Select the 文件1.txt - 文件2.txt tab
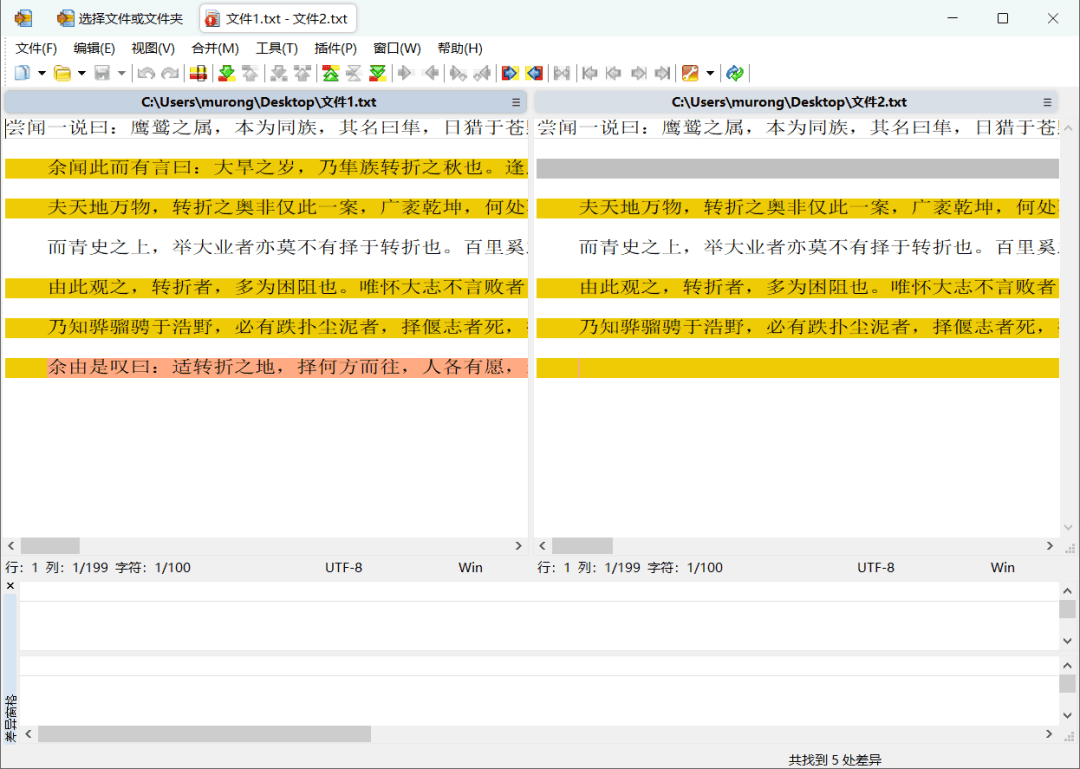This screenshot has height=769, width=1080. pyautogui.click(x=278, y=19)
